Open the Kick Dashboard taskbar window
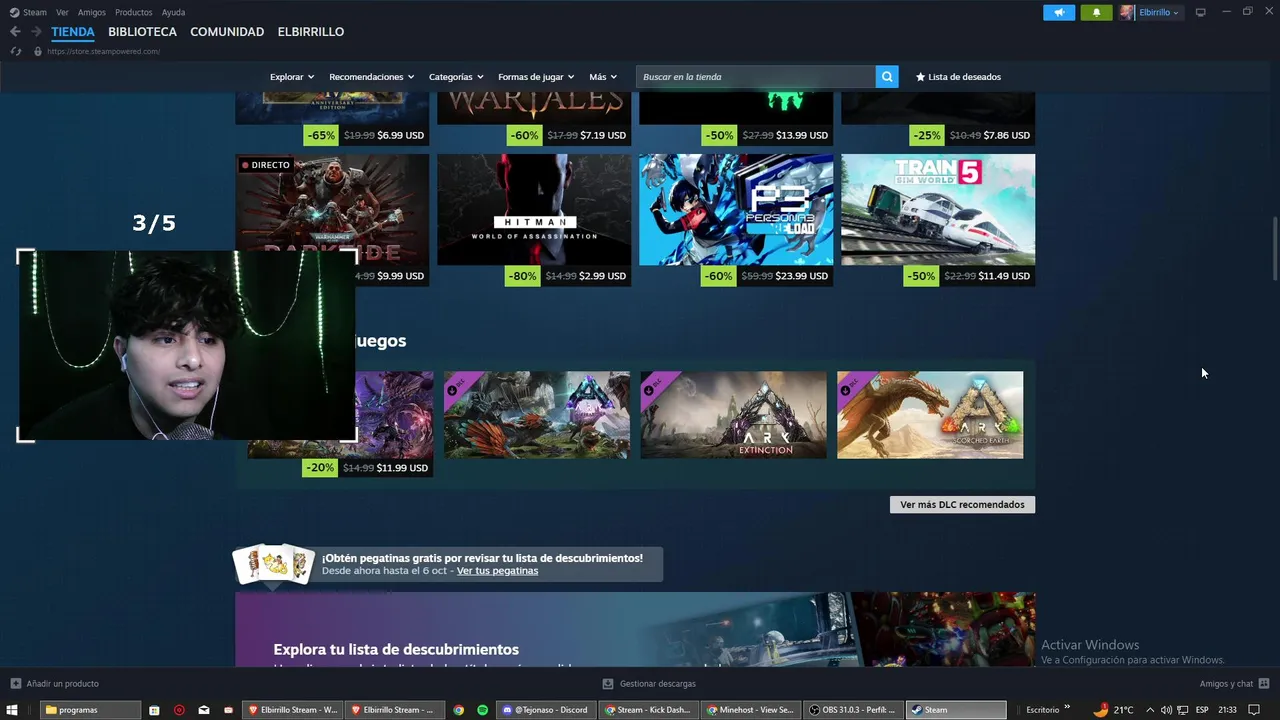Viewport: 1280px width, 720px height. click(648, 710)
